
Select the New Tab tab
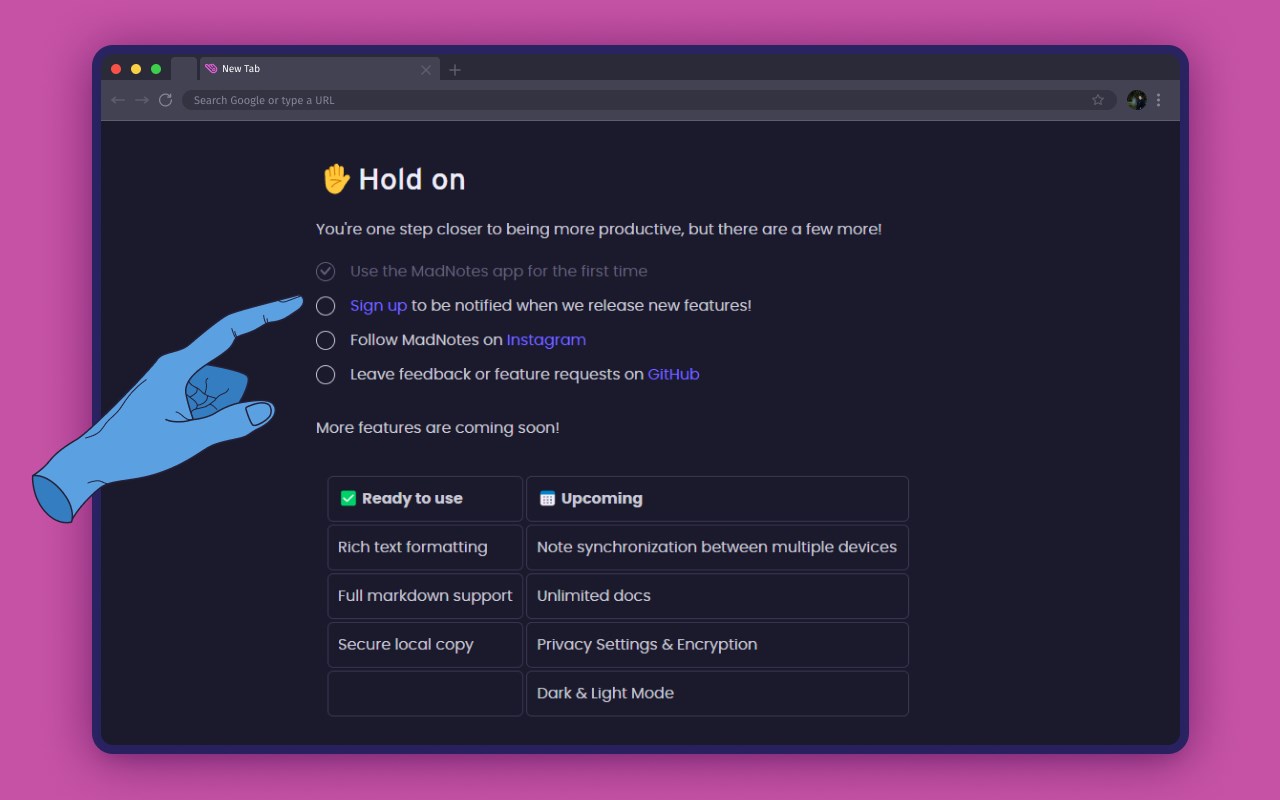coord(318,69)
